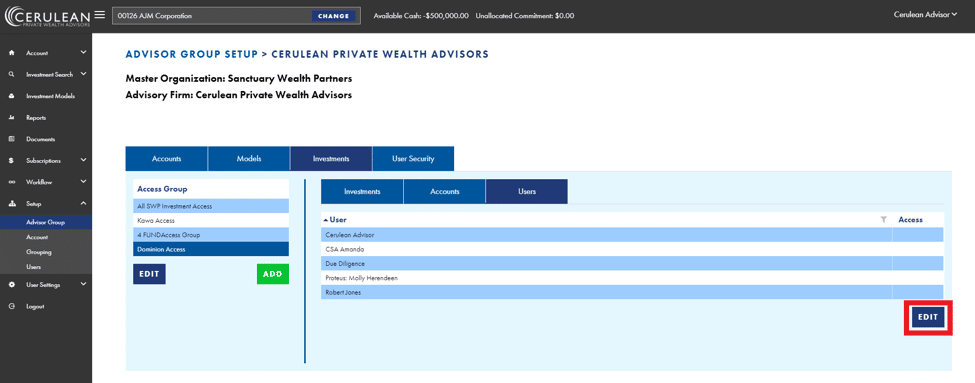
Task: Click the Subscriptions dollar icon
Action: (x=12, y=160)
